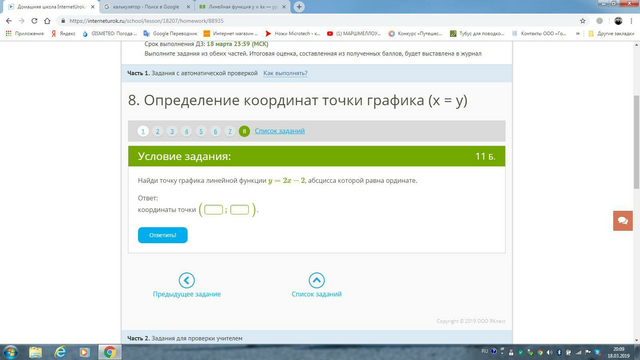Open the Ножи Microtech bookmark
The height and width of the screenshot is (360, 640).
[293, 33]
